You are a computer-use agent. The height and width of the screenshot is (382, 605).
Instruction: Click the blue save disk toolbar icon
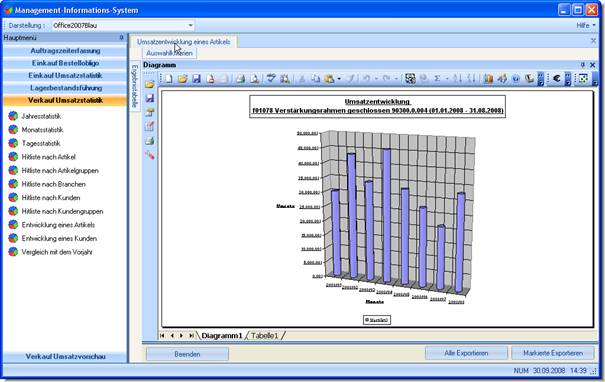[196, 79]
